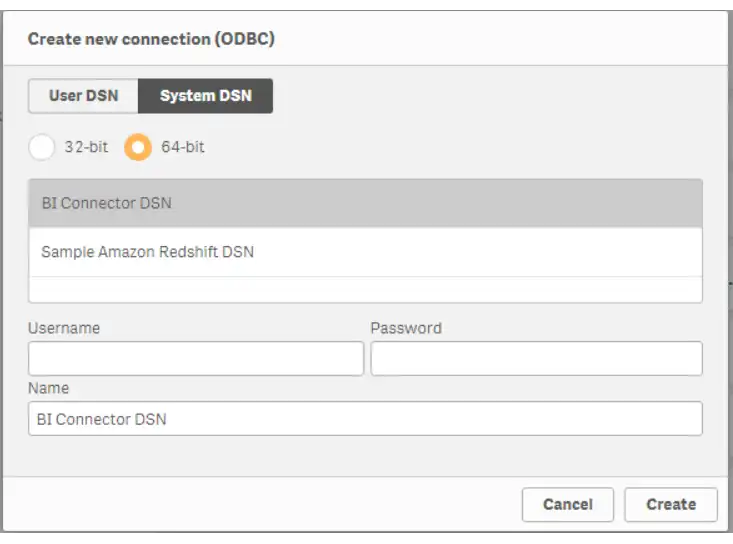Choose the 32-bit radio button
The width and height of the screenshot is (733, 544).
tap(42, 147)
